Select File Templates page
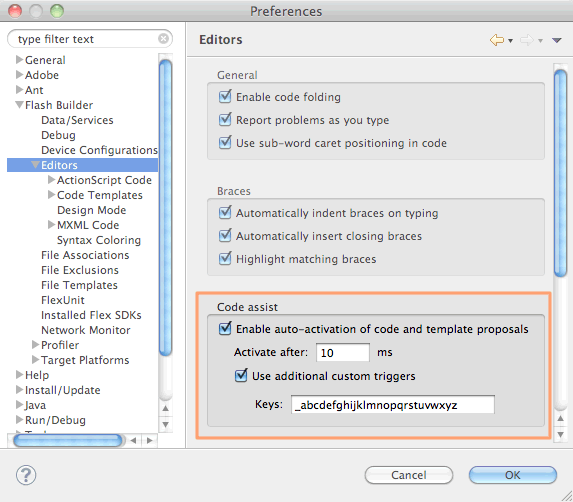Screen dimensions: 573x502 tap(79, 285)
